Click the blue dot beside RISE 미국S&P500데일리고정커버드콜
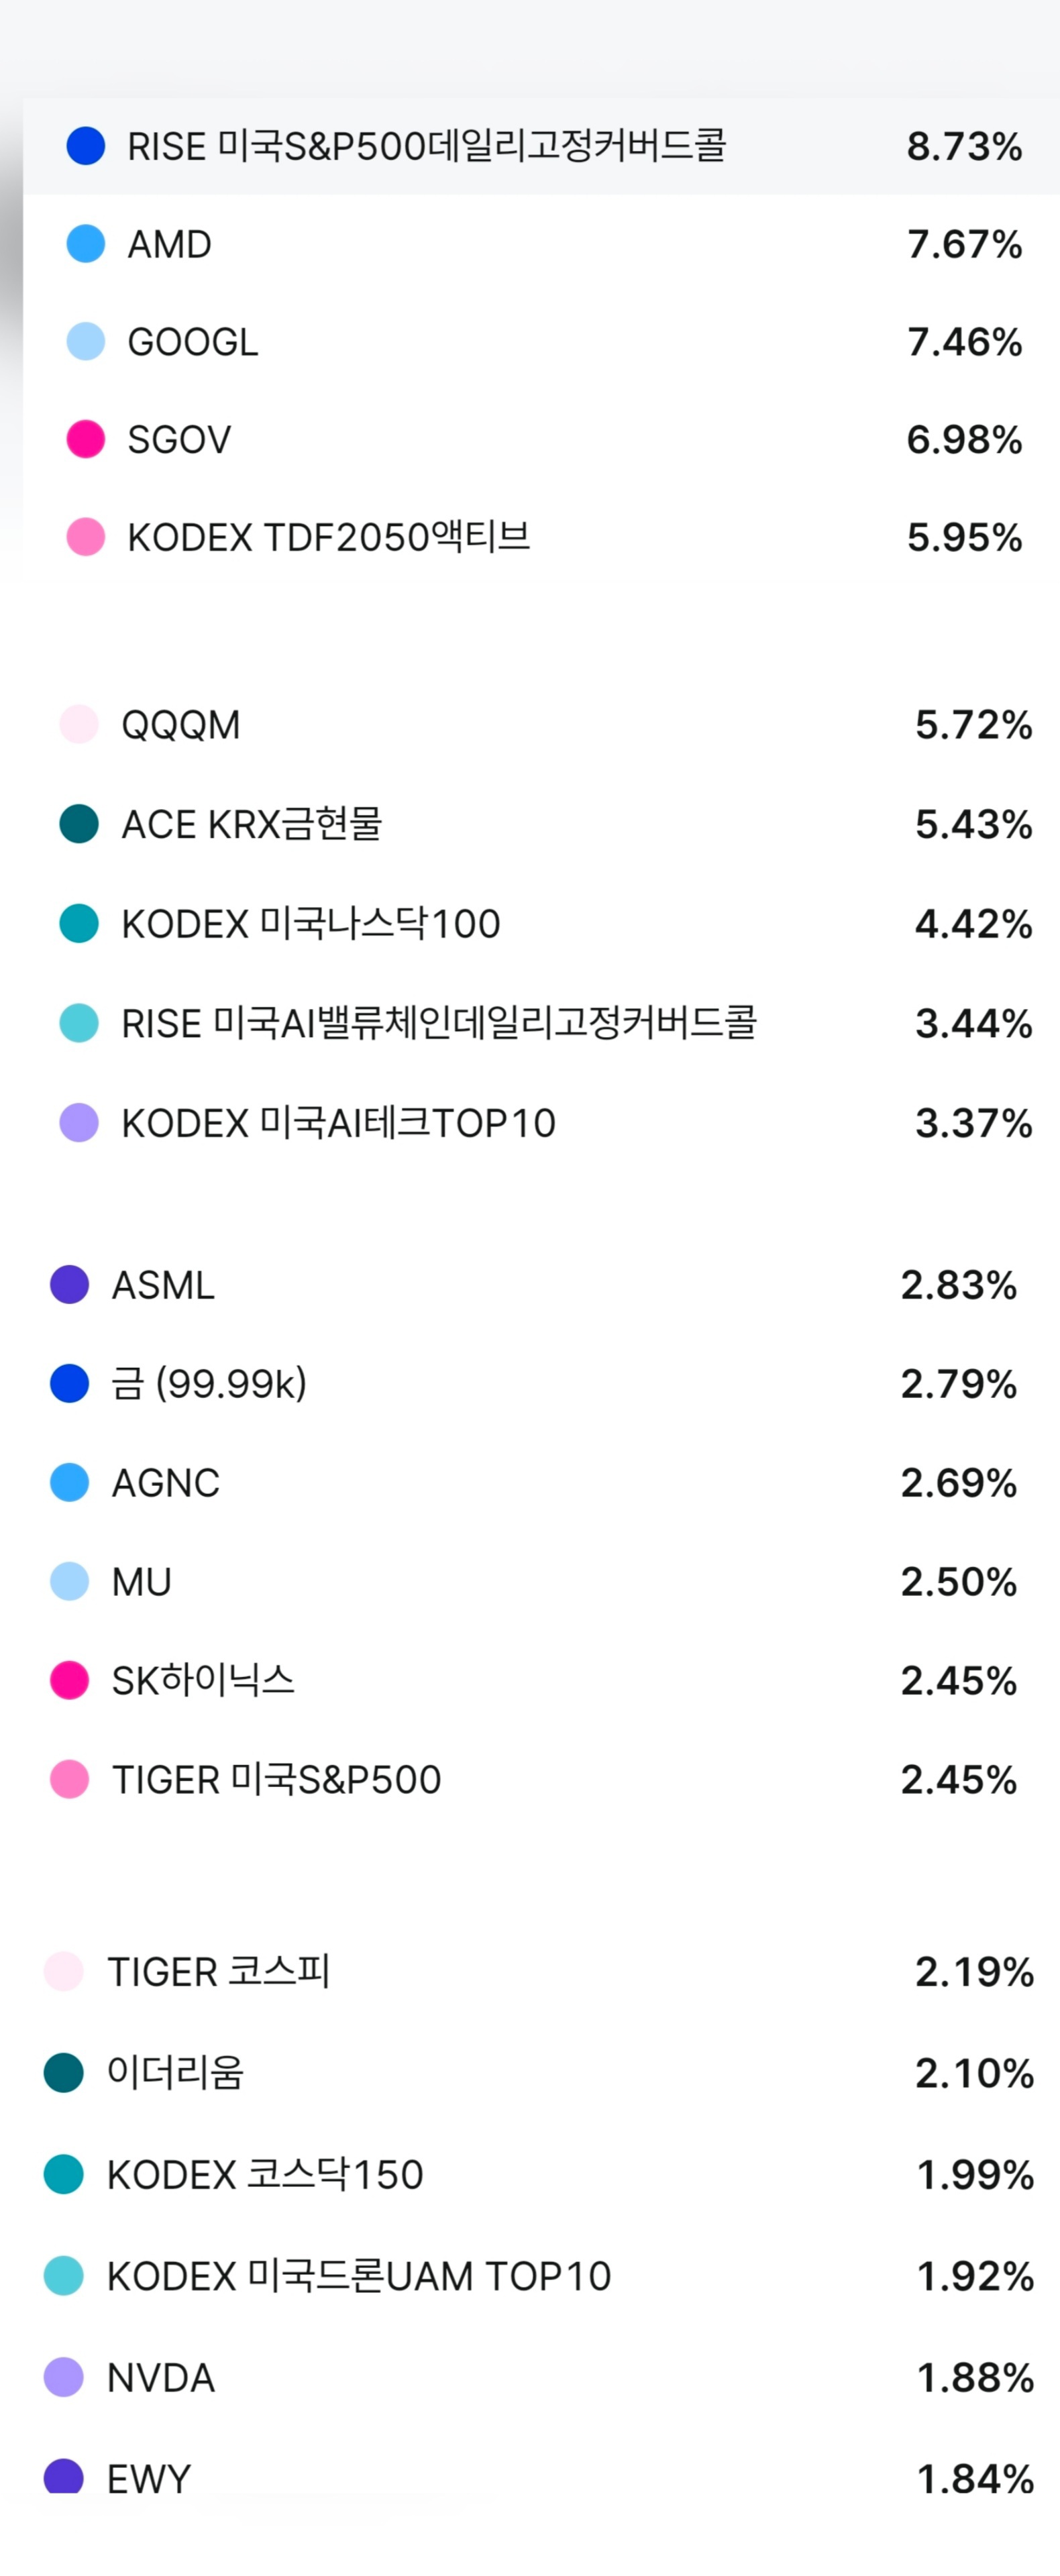This screenshot has height=2576, width=1060. pos(86,146)
